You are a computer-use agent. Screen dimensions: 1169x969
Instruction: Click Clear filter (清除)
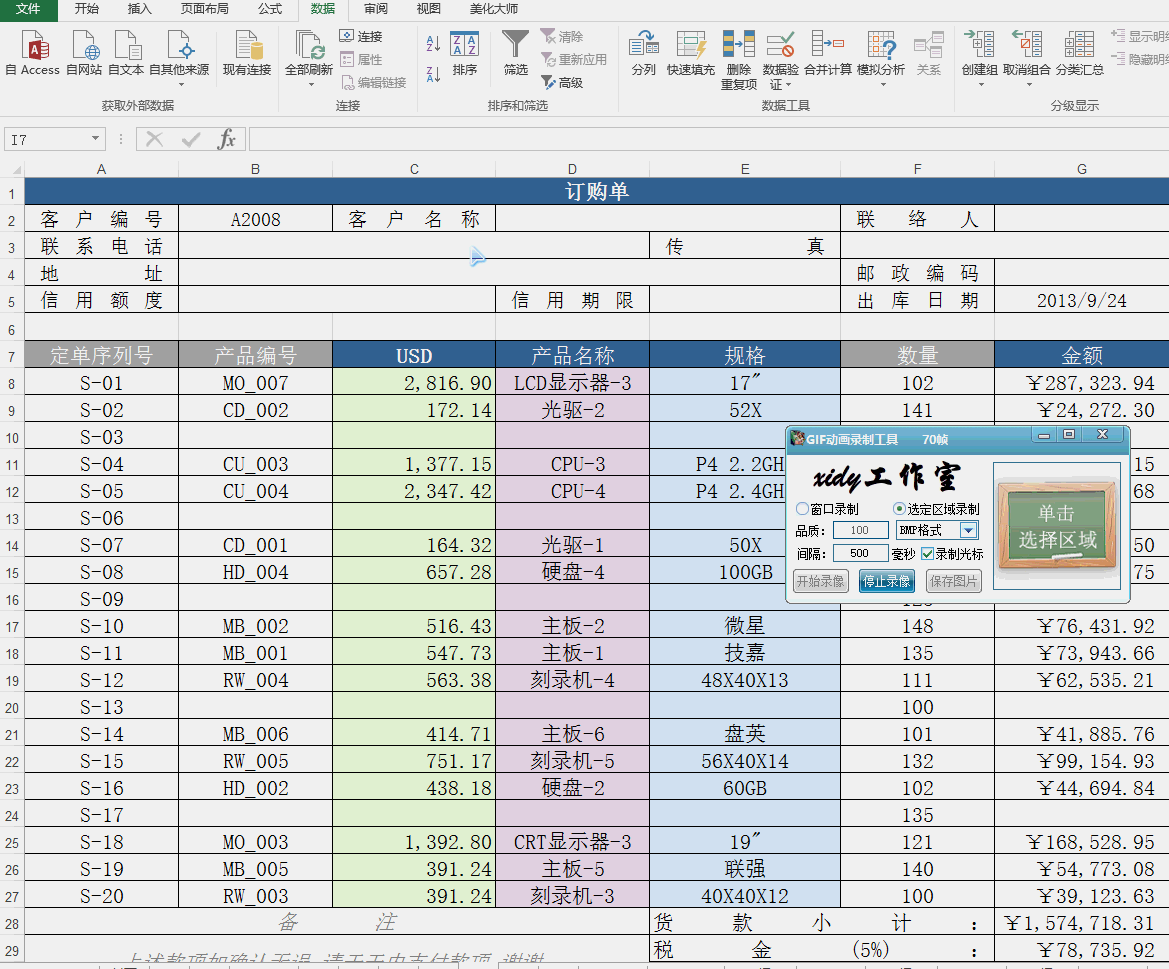pyautogui.click(x=562, y=36)
